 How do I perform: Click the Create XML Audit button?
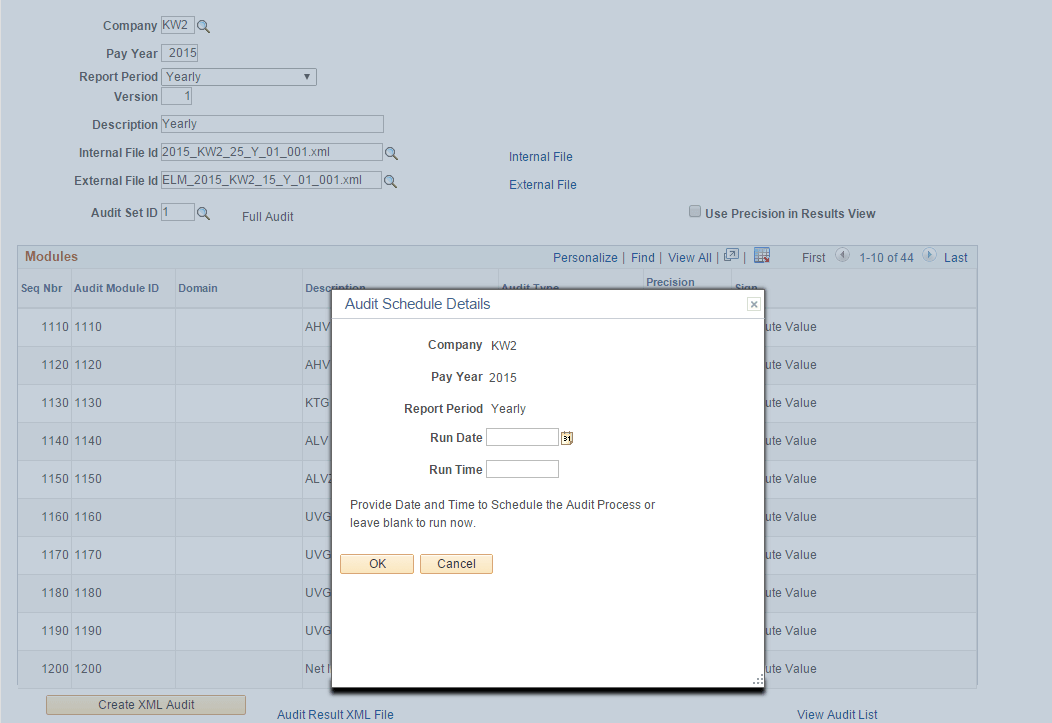click(144, 705)
